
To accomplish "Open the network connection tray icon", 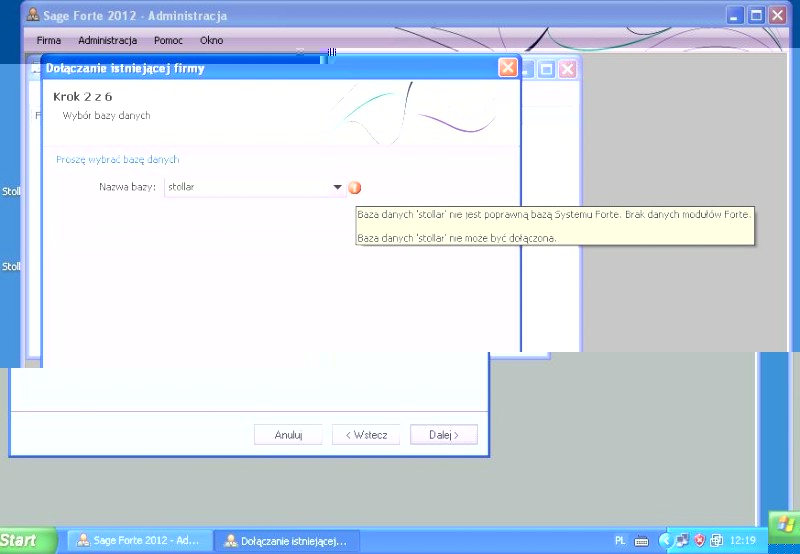I will [x=682, y=540].
